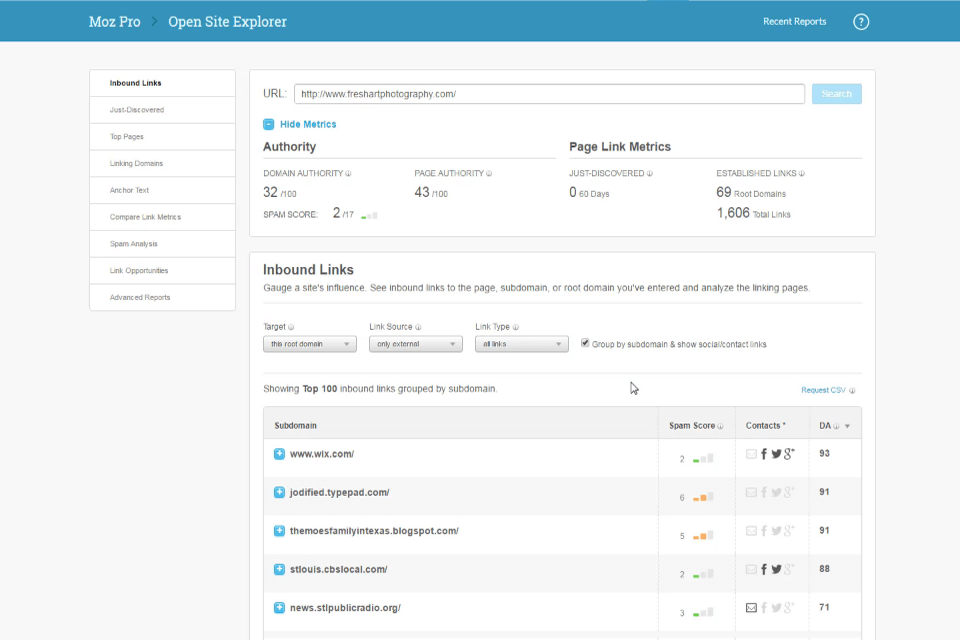Click the Search button
This screenshot has width=960, height=640.
click(836, 94)
